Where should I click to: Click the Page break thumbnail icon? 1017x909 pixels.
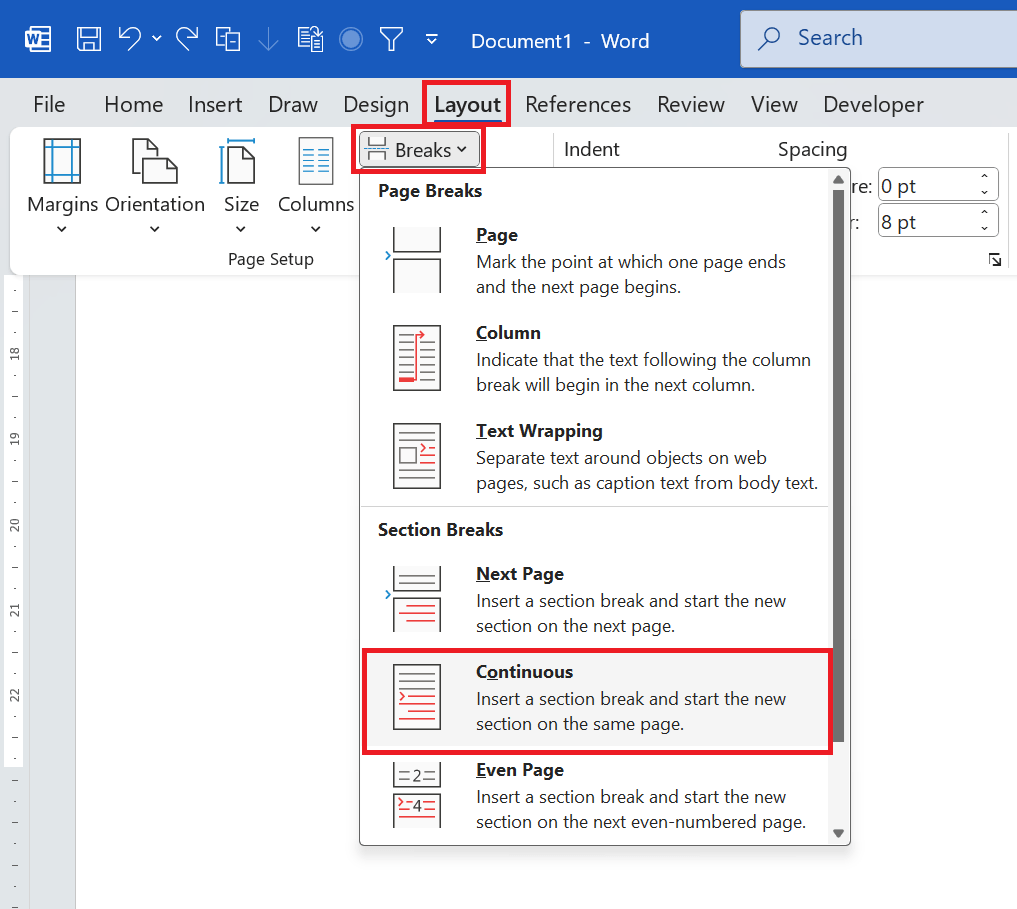click(416, 260)
